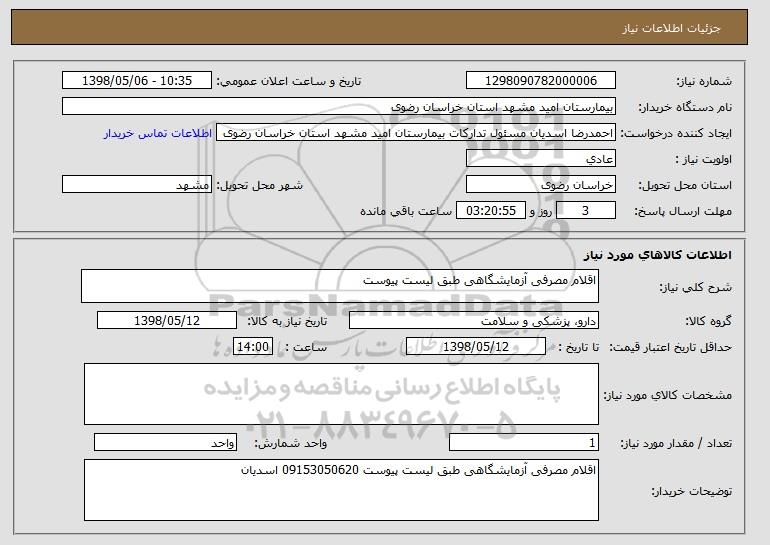The image size is (770, 545).
Task: Click the توضیحات خریدار text area
Action: (x=341, y=490)
